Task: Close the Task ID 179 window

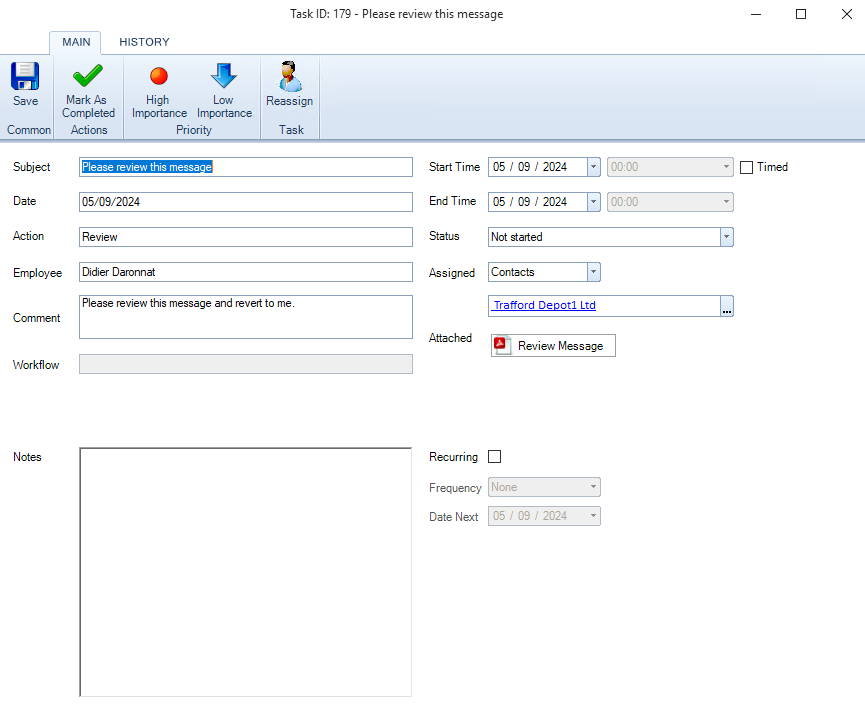Action: click(x=847, y=14)
